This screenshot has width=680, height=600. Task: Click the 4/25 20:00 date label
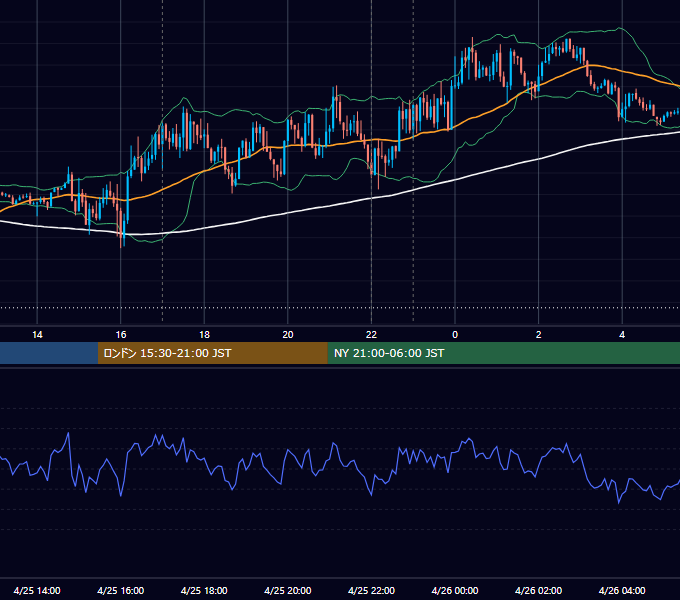(288, 590)
